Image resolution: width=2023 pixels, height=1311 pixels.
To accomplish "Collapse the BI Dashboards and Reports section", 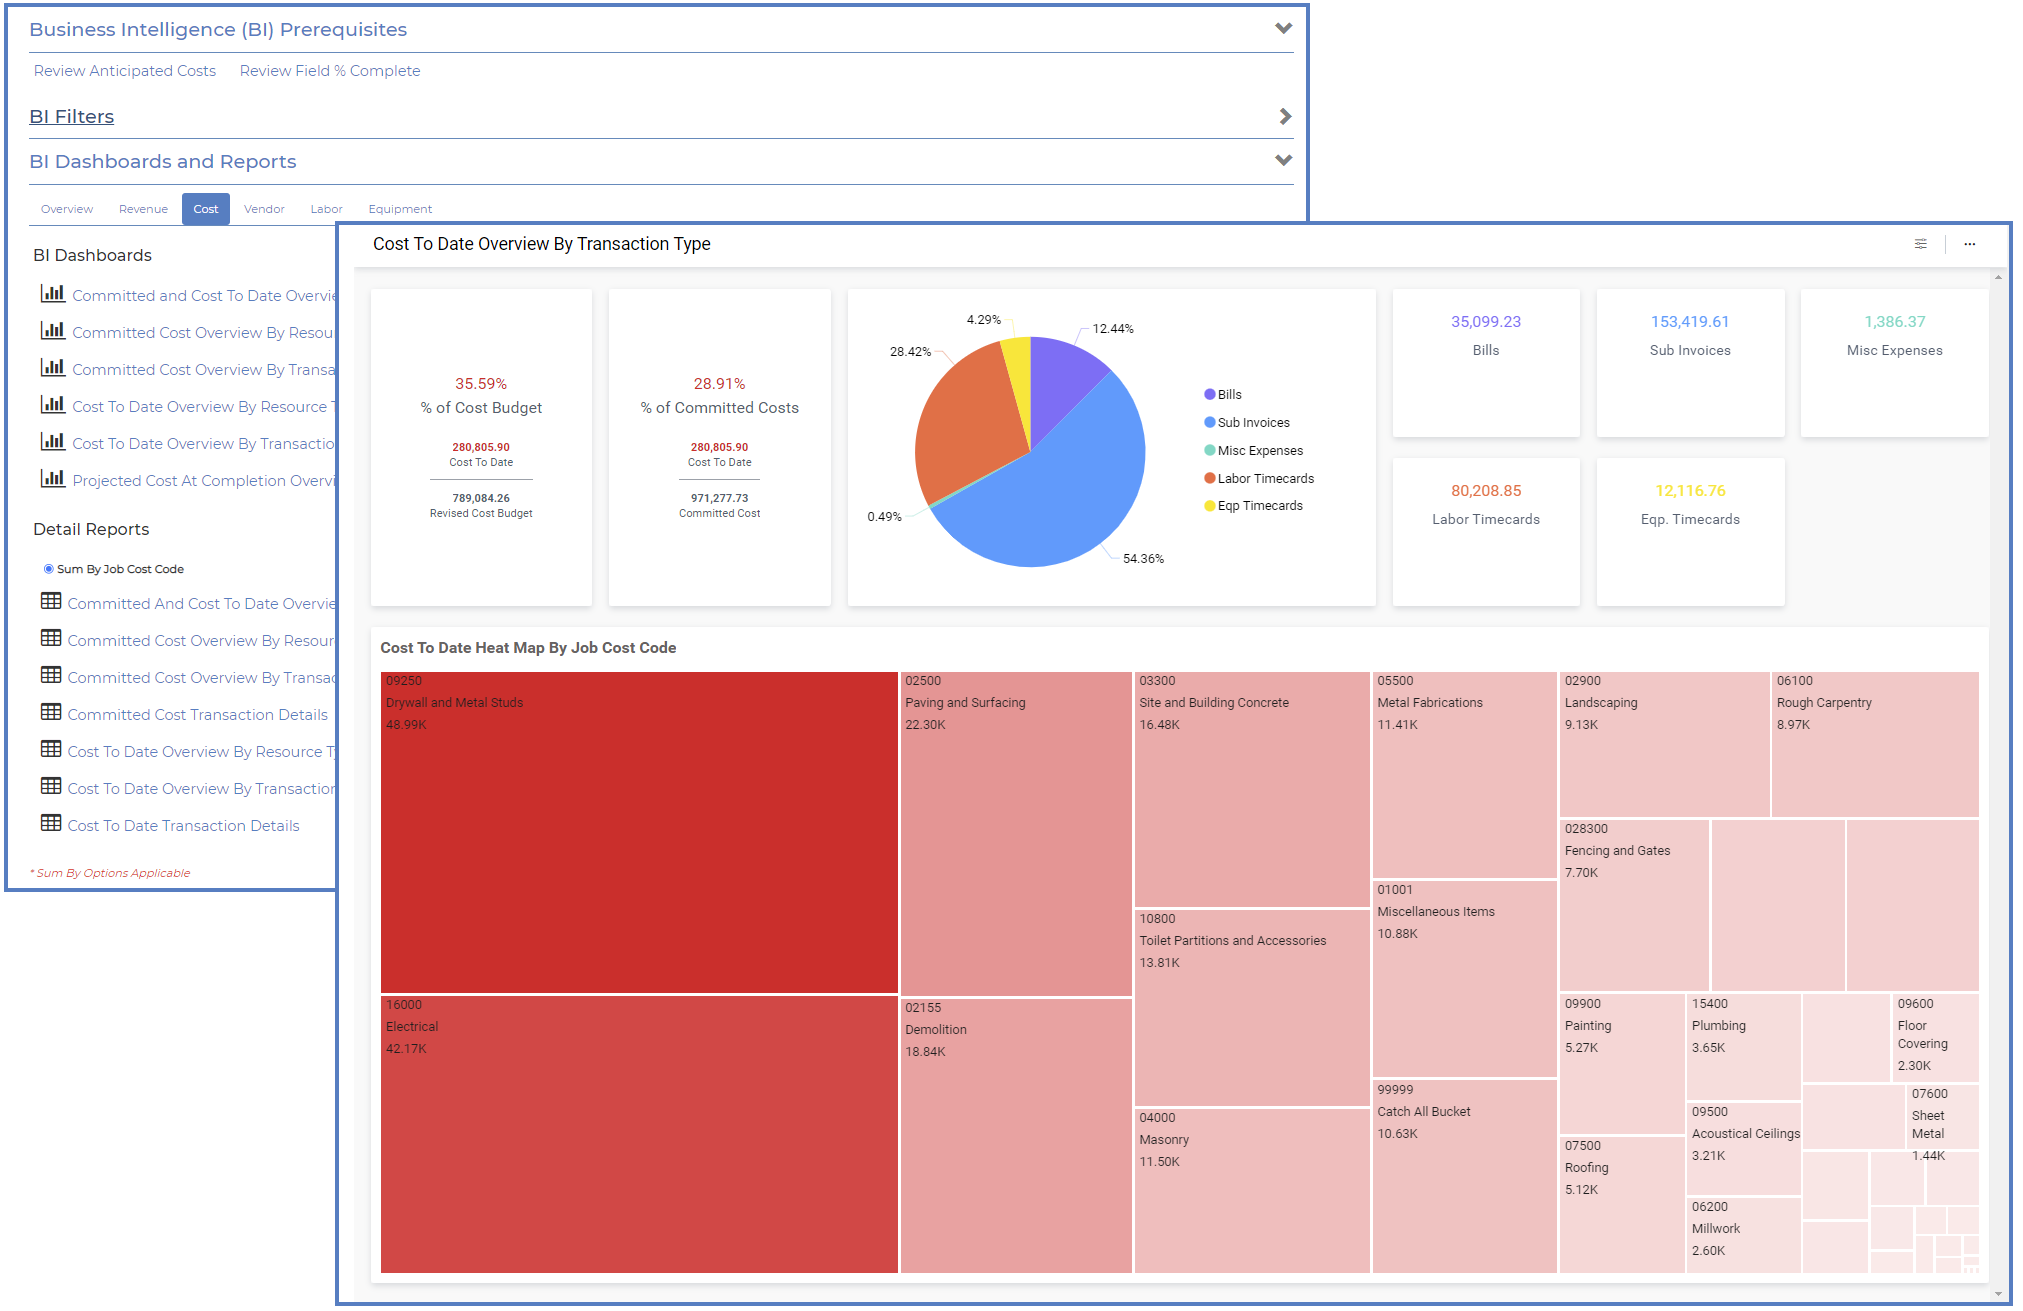I will coord(1284,161).
